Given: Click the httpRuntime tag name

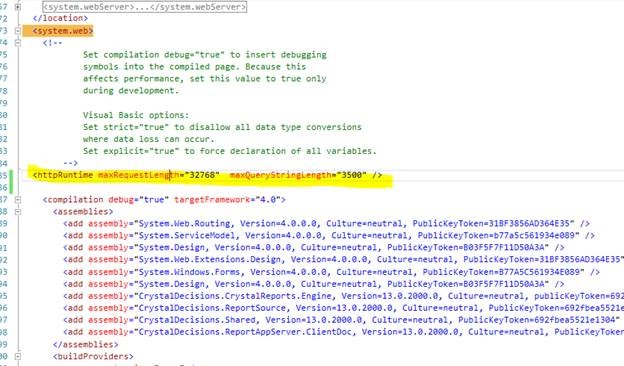Looking at the screenshot, I should click(65, 175).
